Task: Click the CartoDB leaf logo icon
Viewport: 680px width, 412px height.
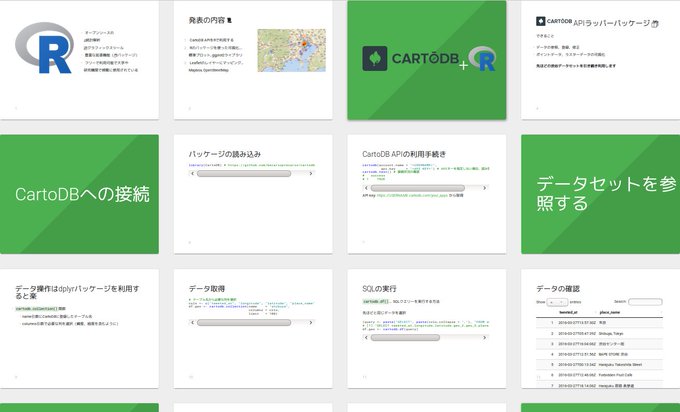Action: [x=375, y=59]
